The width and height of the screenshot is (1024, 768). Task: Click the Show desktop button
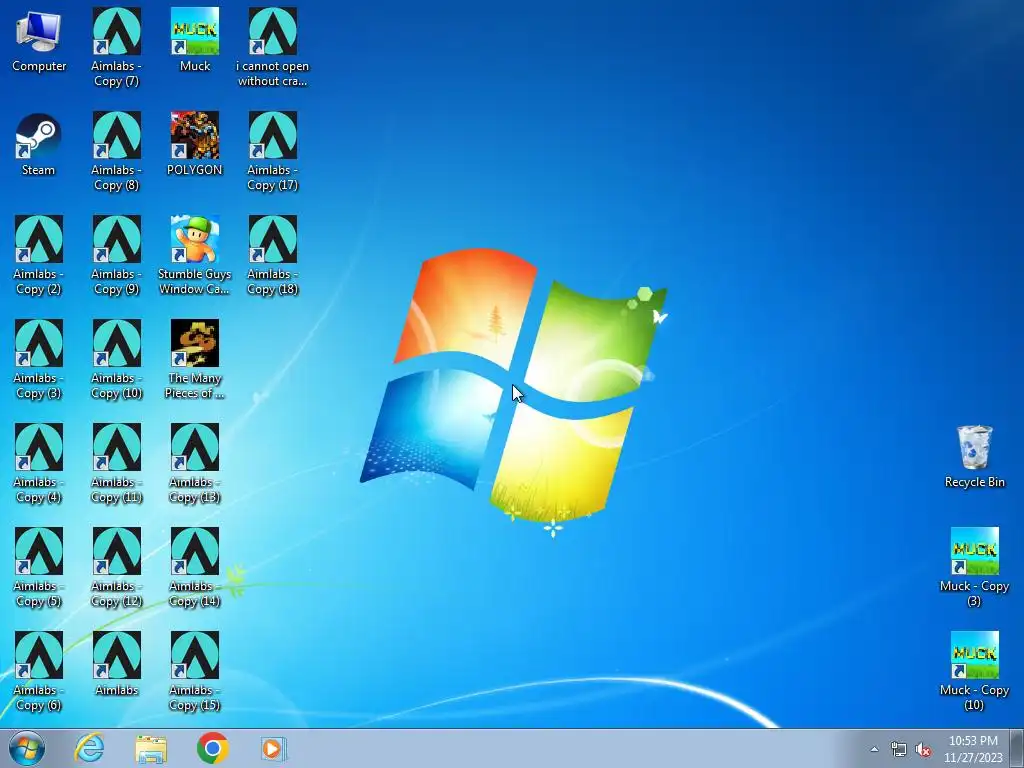click(x=1016, y=748)
